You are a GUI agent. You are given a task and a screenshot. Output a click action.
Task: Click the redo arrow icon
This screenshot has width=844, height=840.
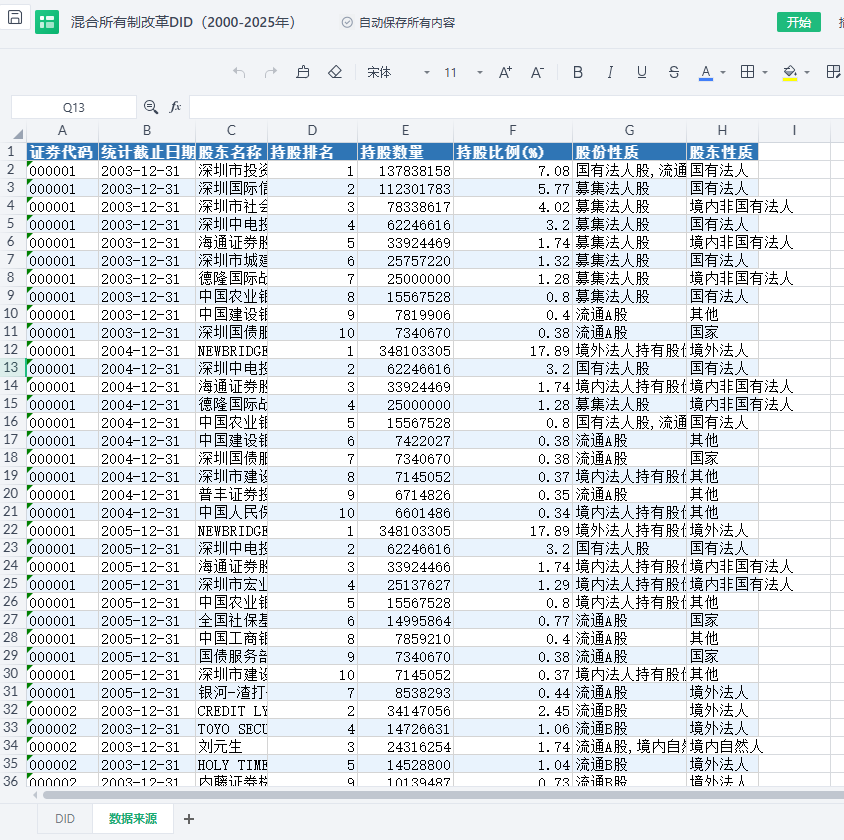click(x=270, y=72)
